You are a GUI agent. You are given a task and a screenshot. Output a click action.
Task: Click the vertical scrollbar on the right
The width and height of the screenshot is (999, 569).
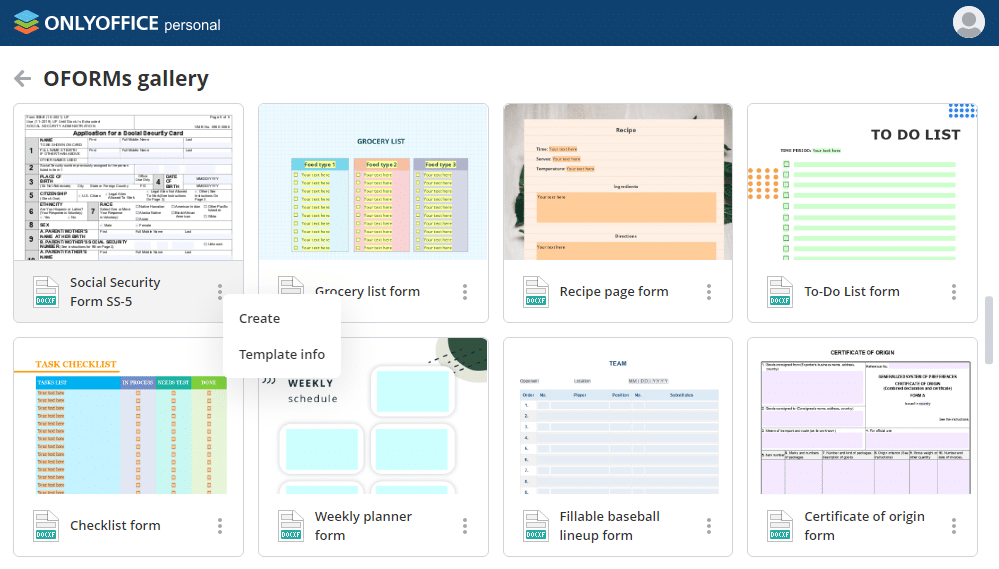point(989,330)
